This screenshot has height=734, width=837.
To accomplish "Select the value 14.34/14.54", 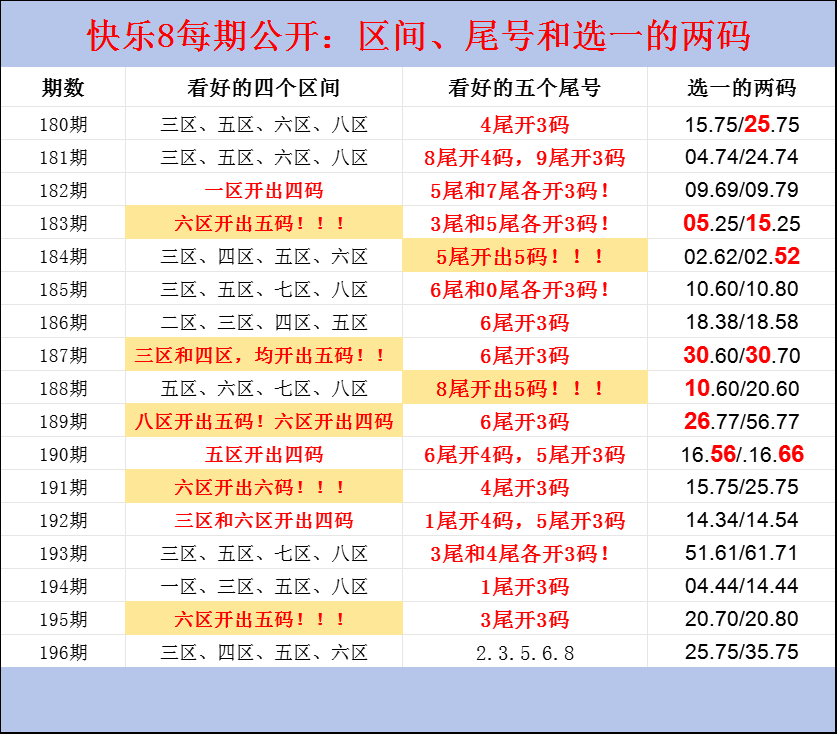I will [741, 520].
